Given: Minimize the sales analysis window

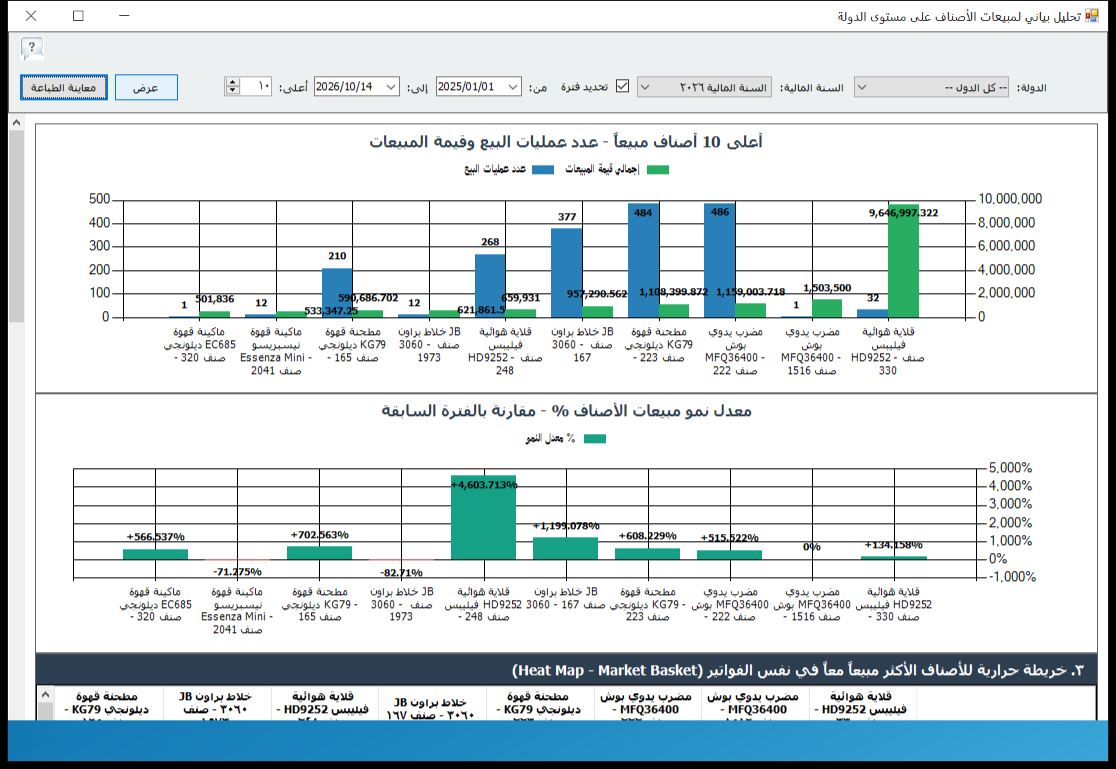Looking at the screenshot, I should click(124, 16).
